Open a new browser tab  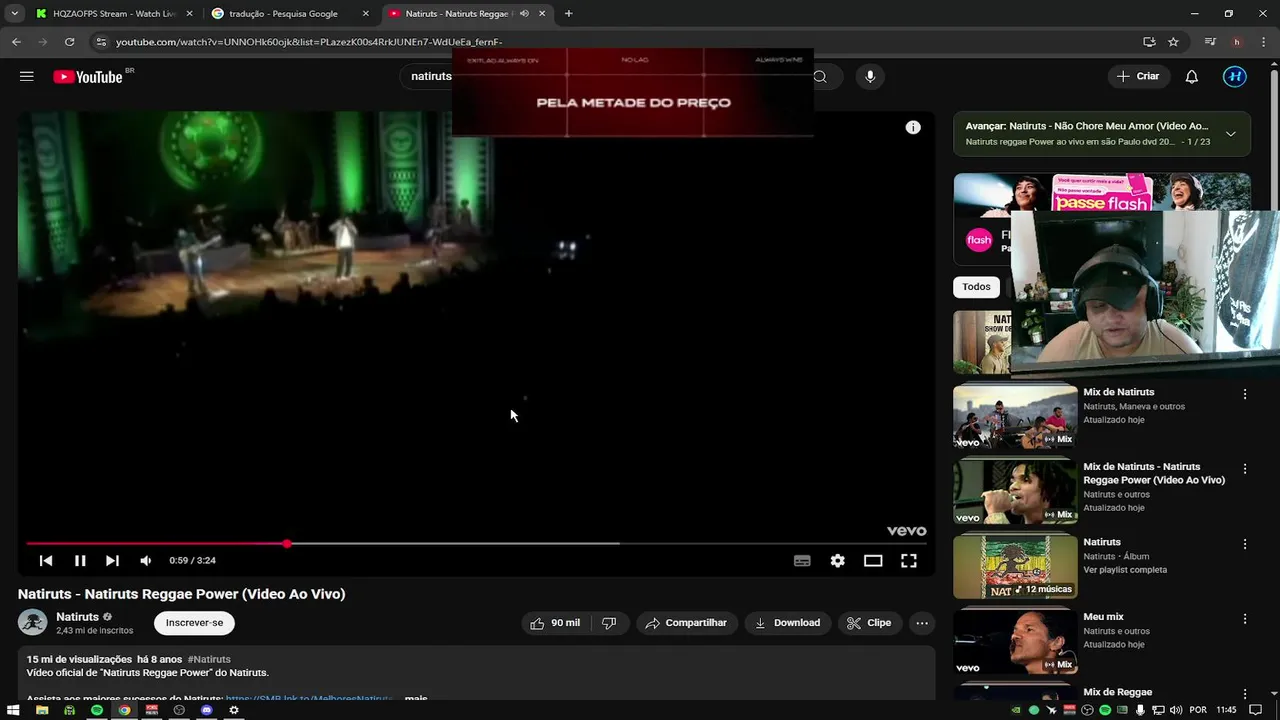568,14
